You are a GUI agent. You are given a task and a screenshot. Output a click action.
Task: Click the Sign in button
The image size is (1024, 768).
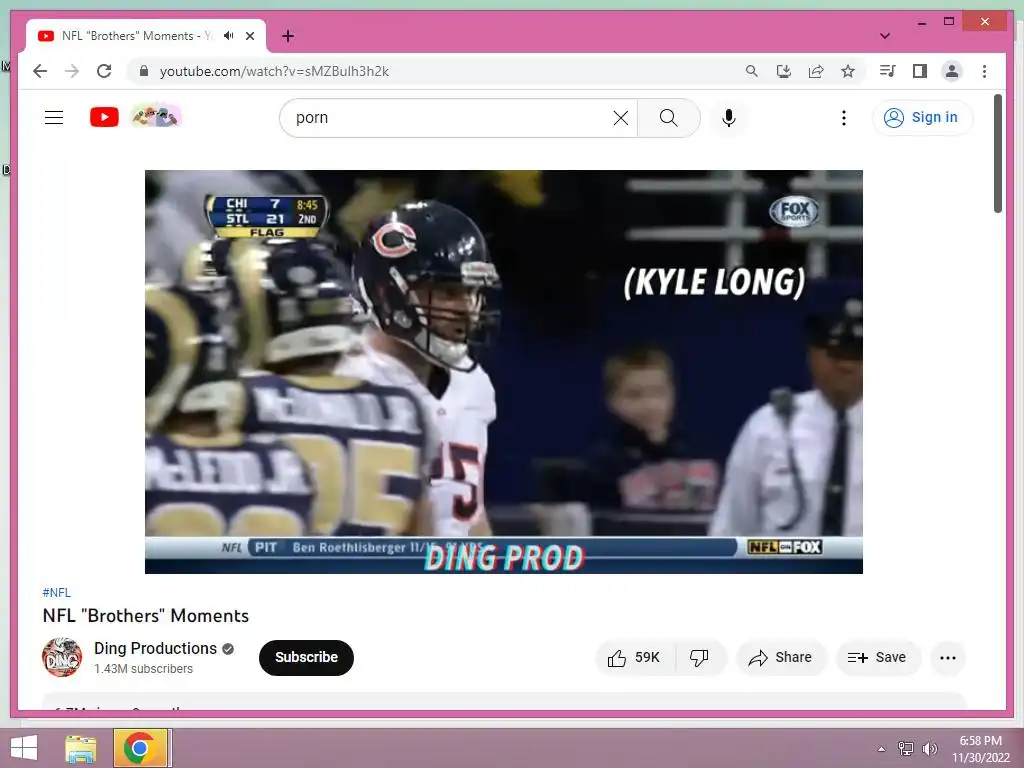pos(922,118)
